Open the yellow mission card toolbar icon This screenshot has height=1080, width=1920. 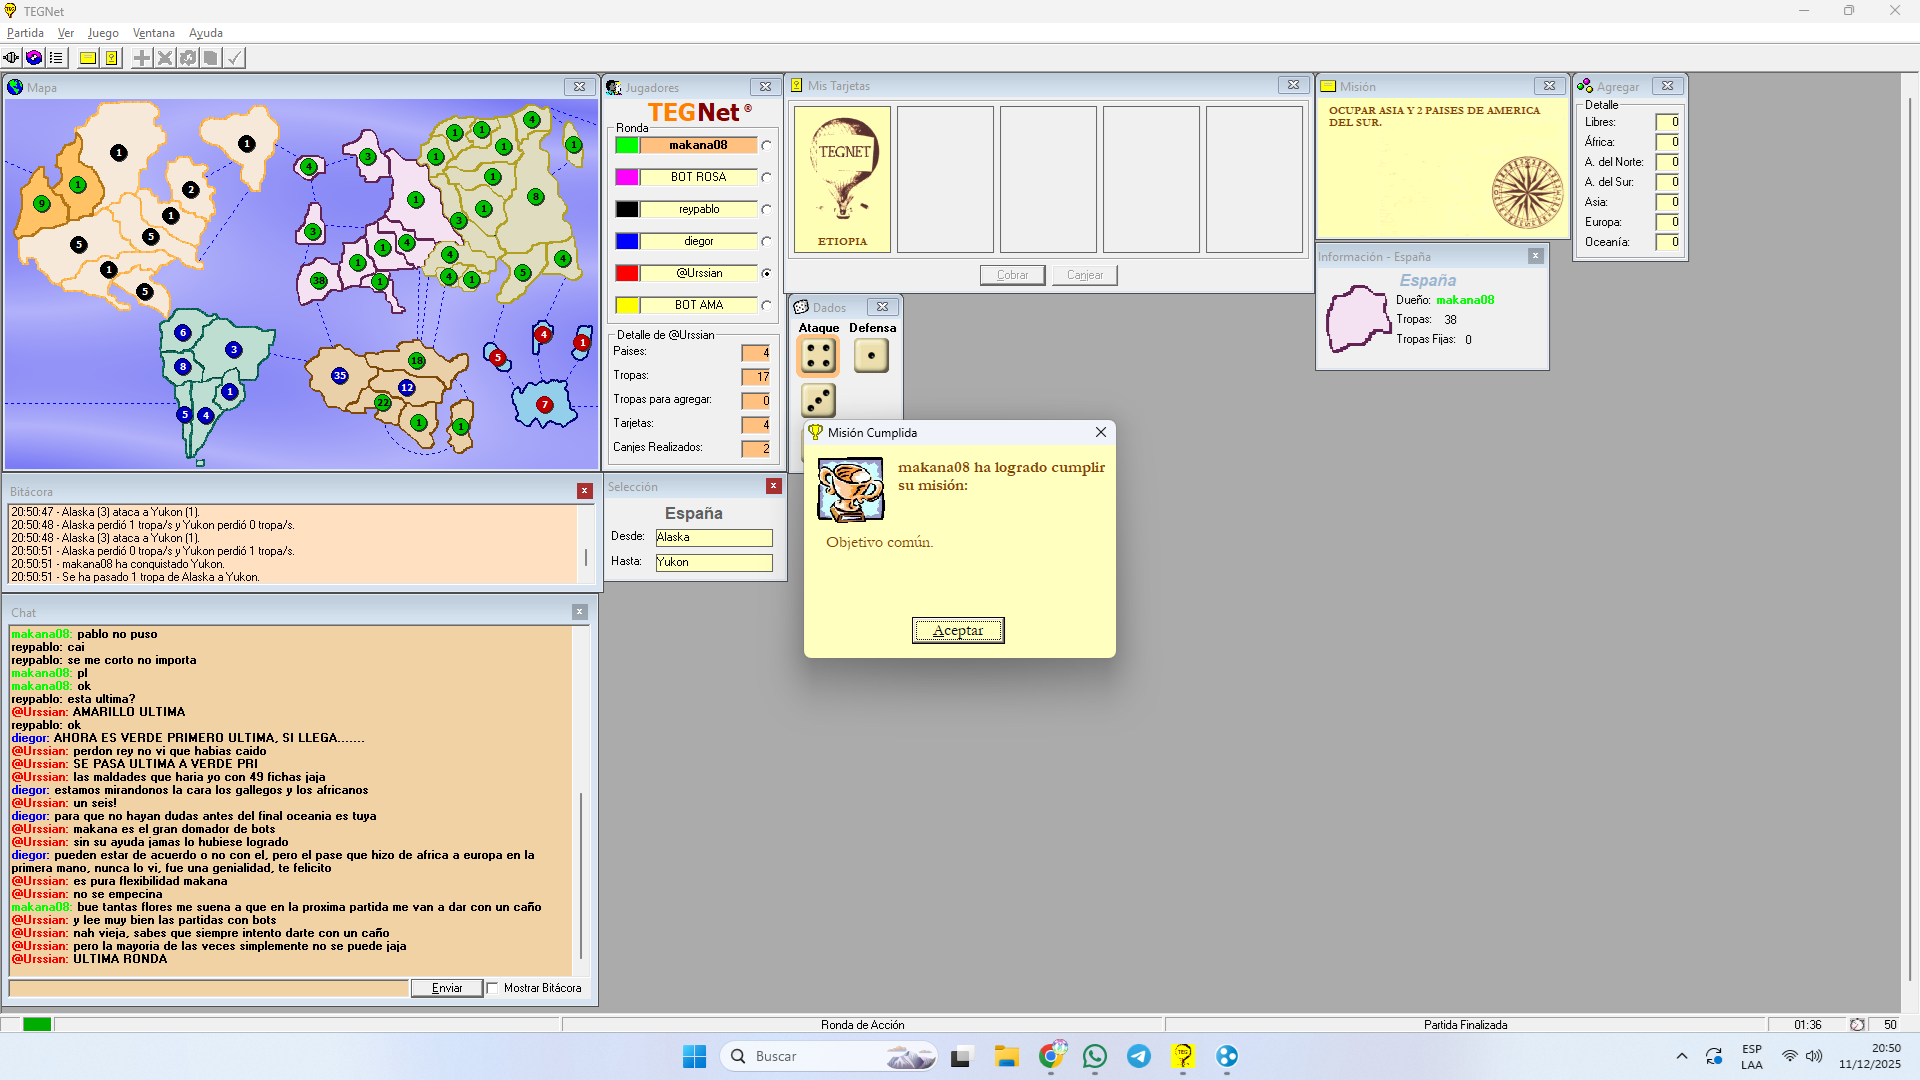click(x=88, y=58)
